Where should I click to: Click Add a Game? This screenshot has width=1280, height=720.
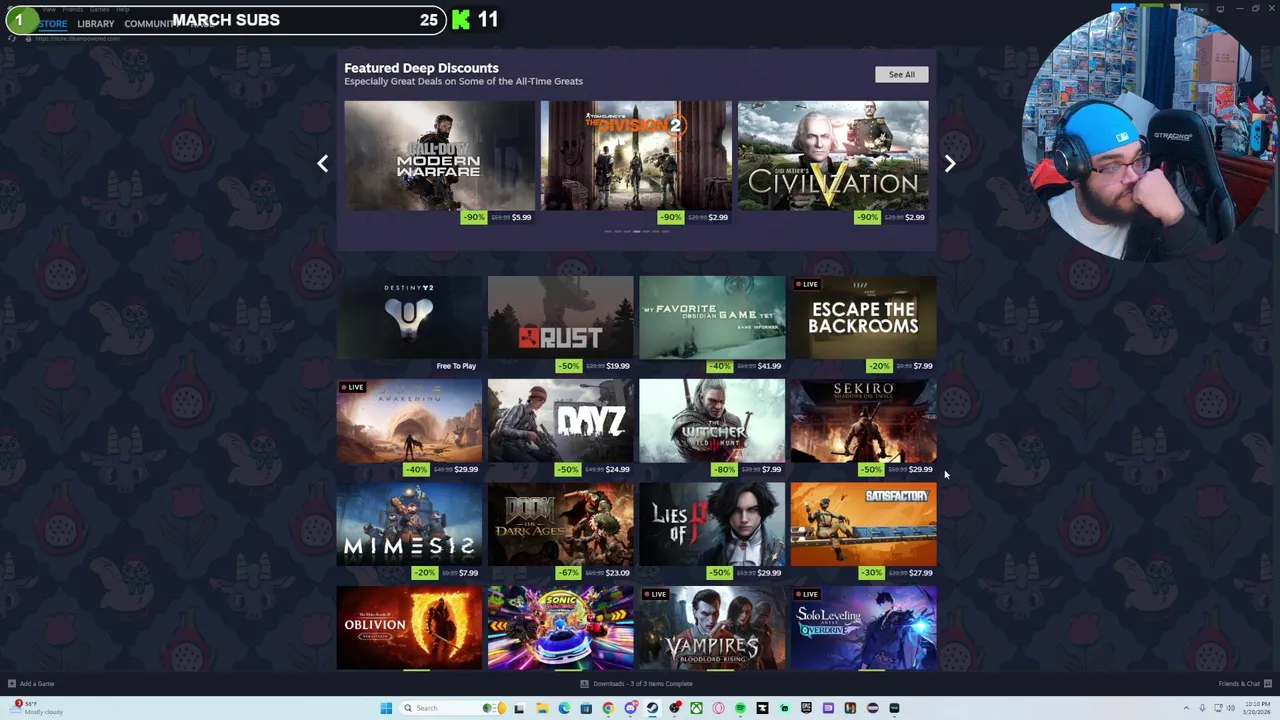(x=31, y=684)
